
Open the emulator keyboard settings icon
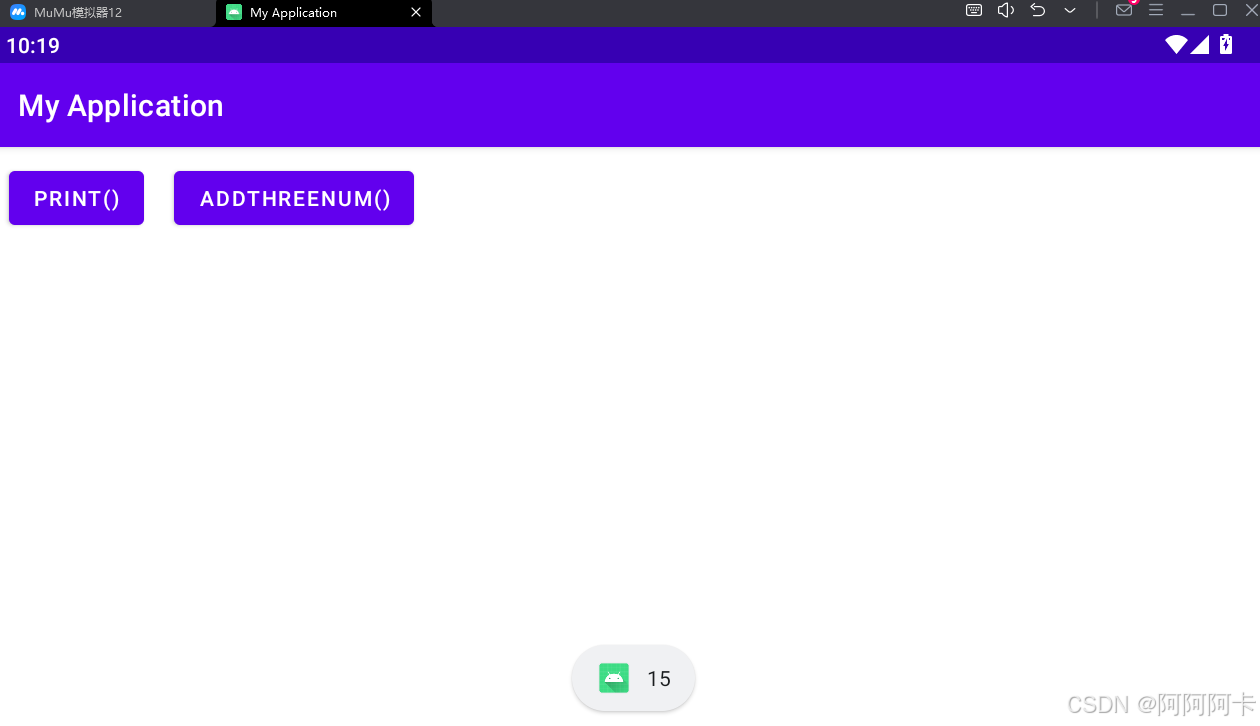[974, 10]
